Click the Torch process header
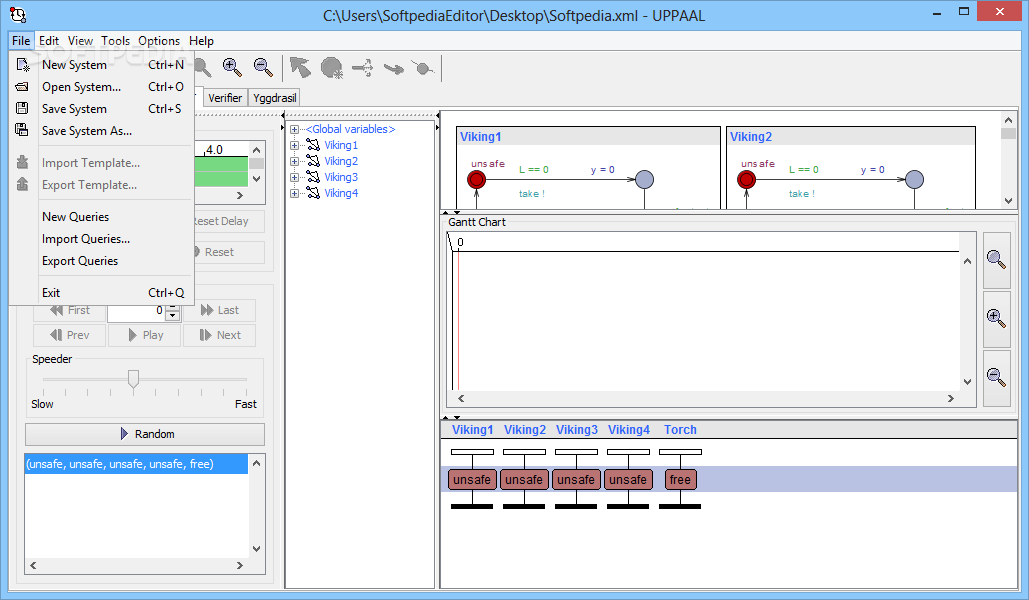 pos(680,430)
